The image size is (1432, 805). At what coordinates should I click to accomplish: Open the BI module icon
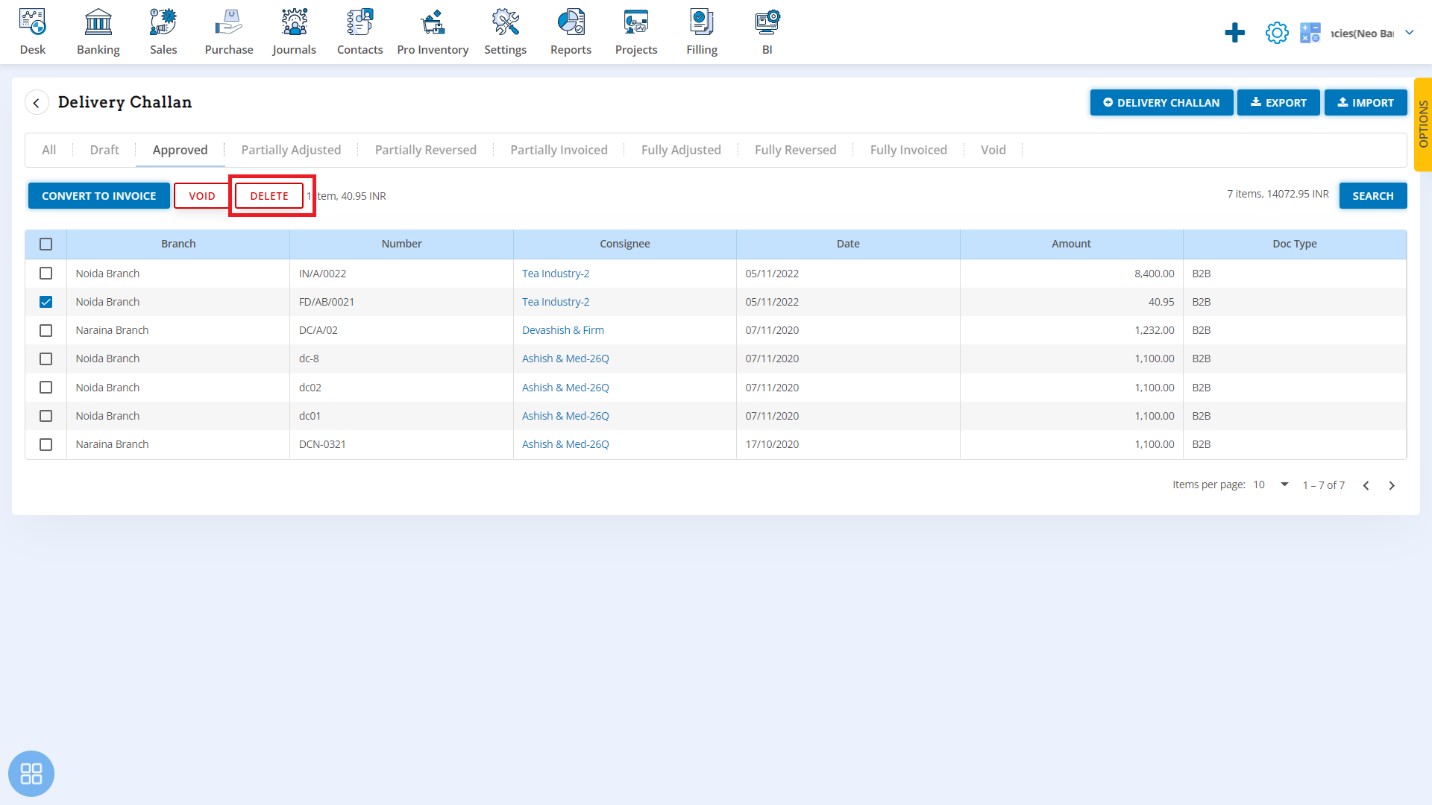767,21
